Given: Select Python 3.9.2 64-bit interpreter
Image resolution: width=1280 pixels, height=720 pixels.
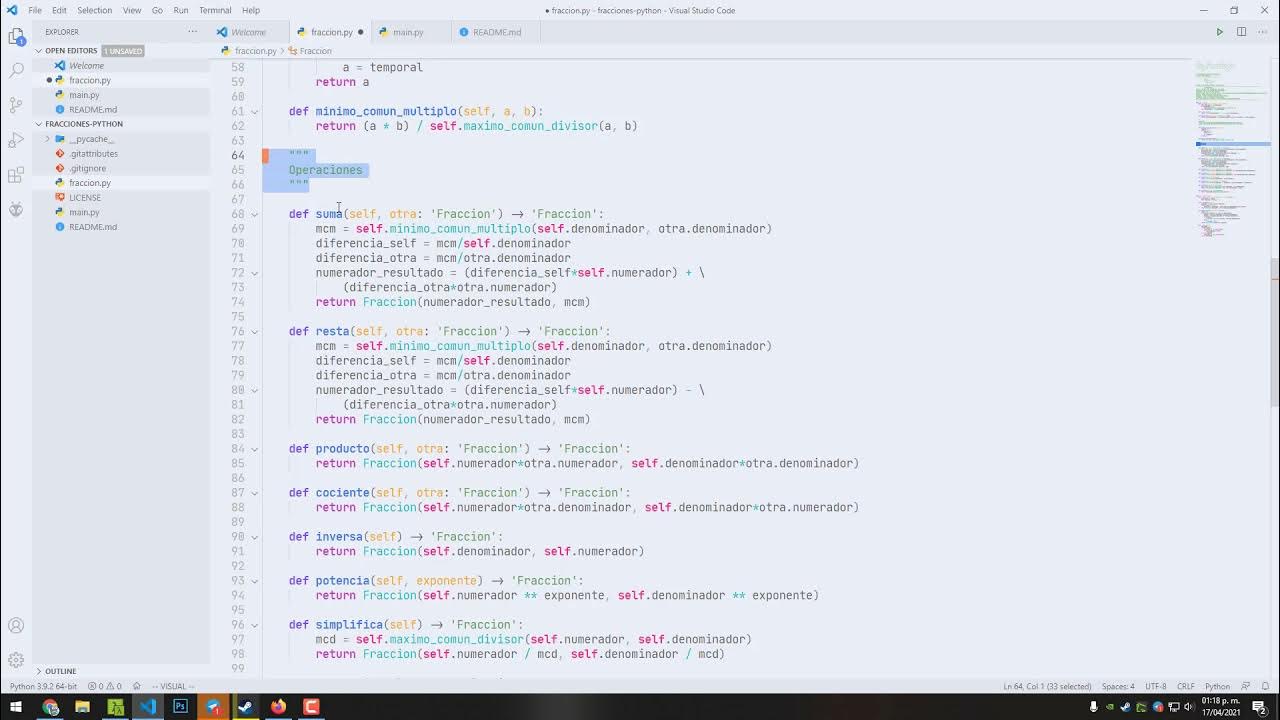Looking at the screenshot, I should click(x=43, y=686).
